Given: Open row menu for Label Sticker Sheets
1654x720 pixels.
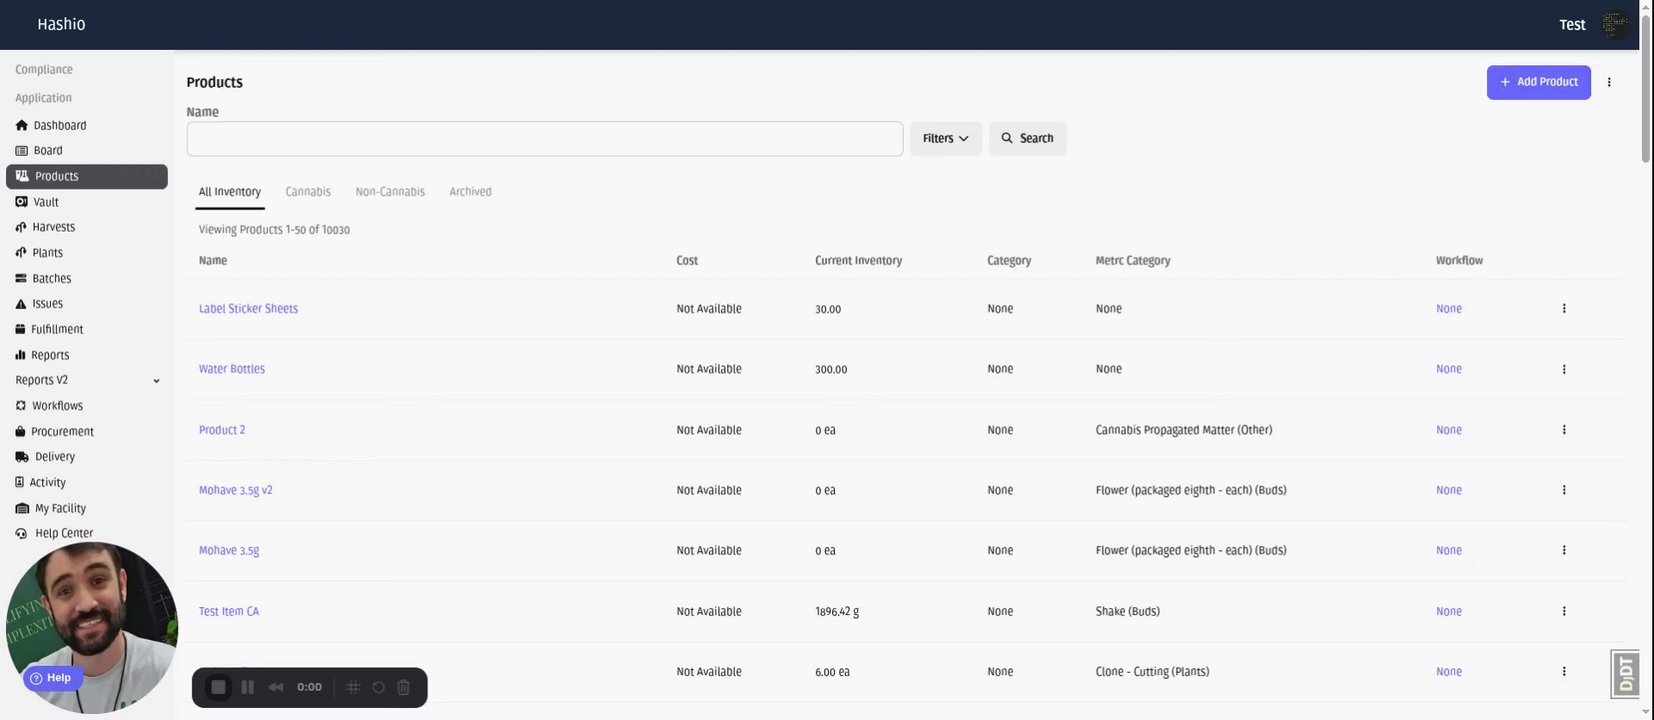Looking at the screenshot, I should (x=1564, y=309).
